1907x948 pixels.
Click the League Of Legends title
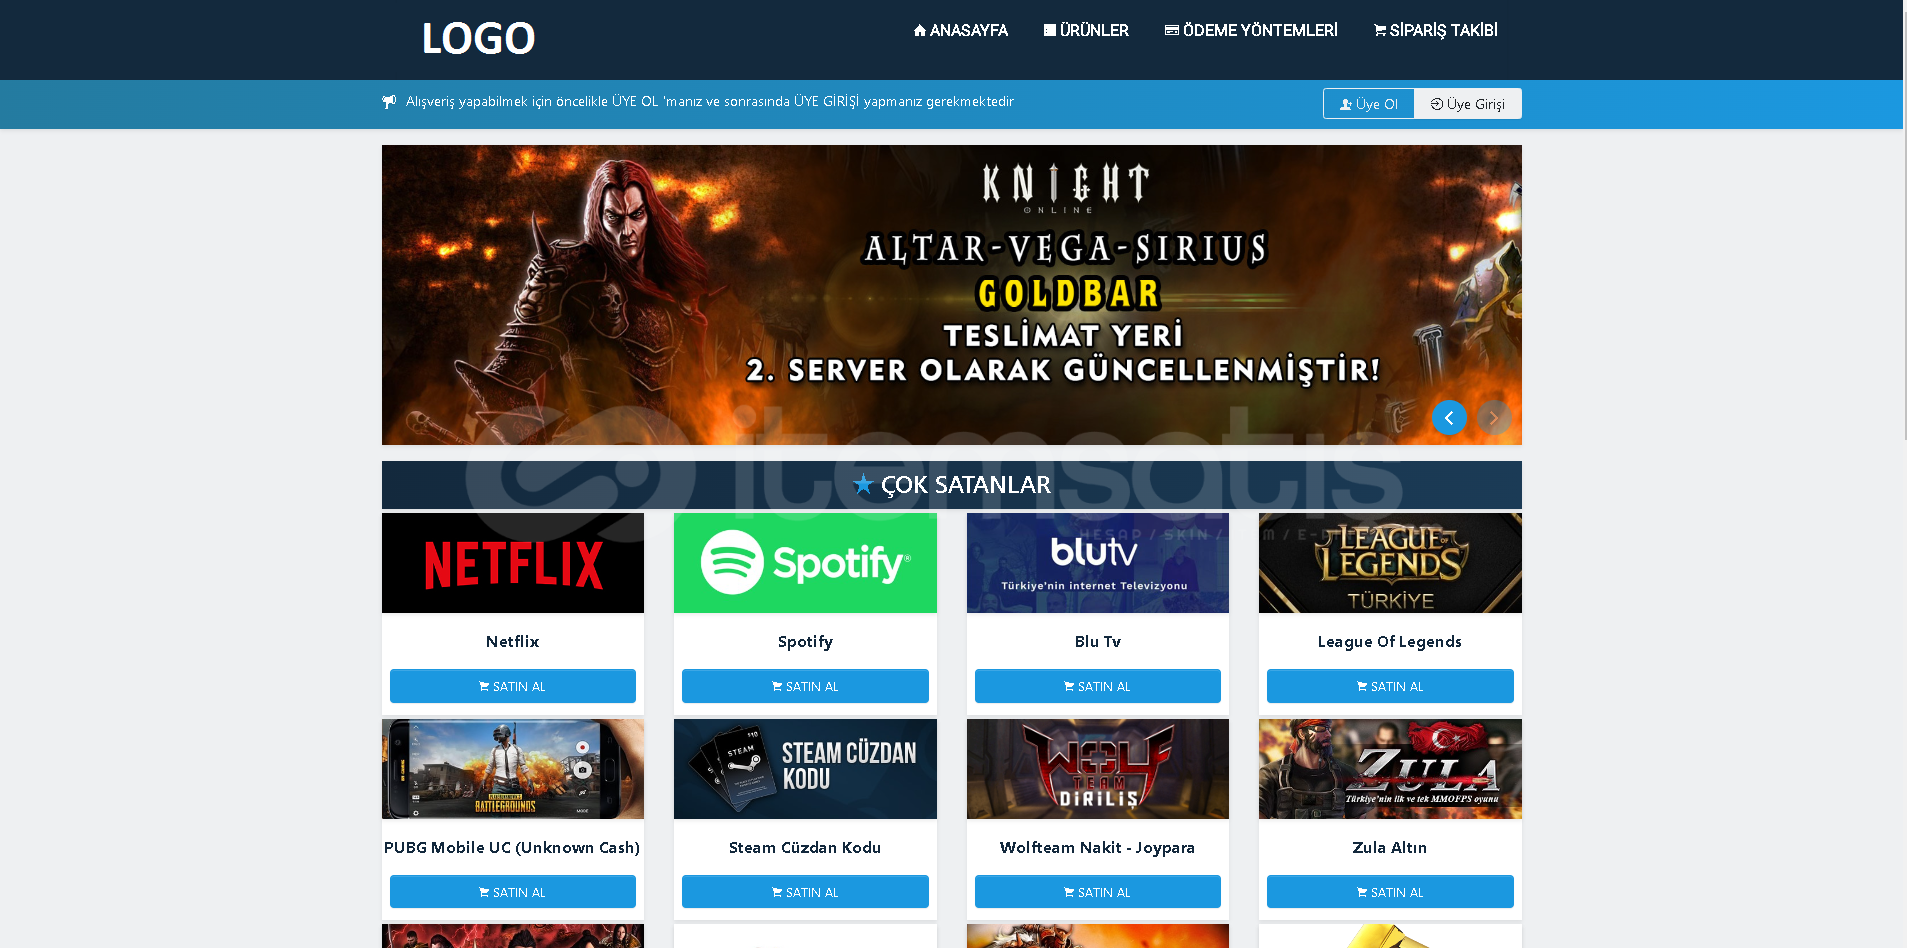[1390, 642]
